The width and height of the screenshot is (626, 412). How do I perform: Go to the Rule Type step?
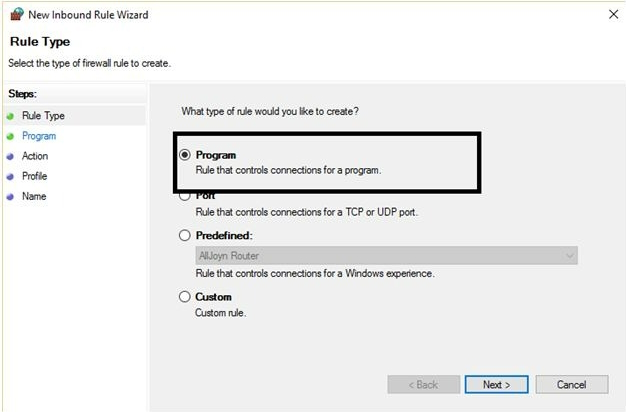click(43, 116)
